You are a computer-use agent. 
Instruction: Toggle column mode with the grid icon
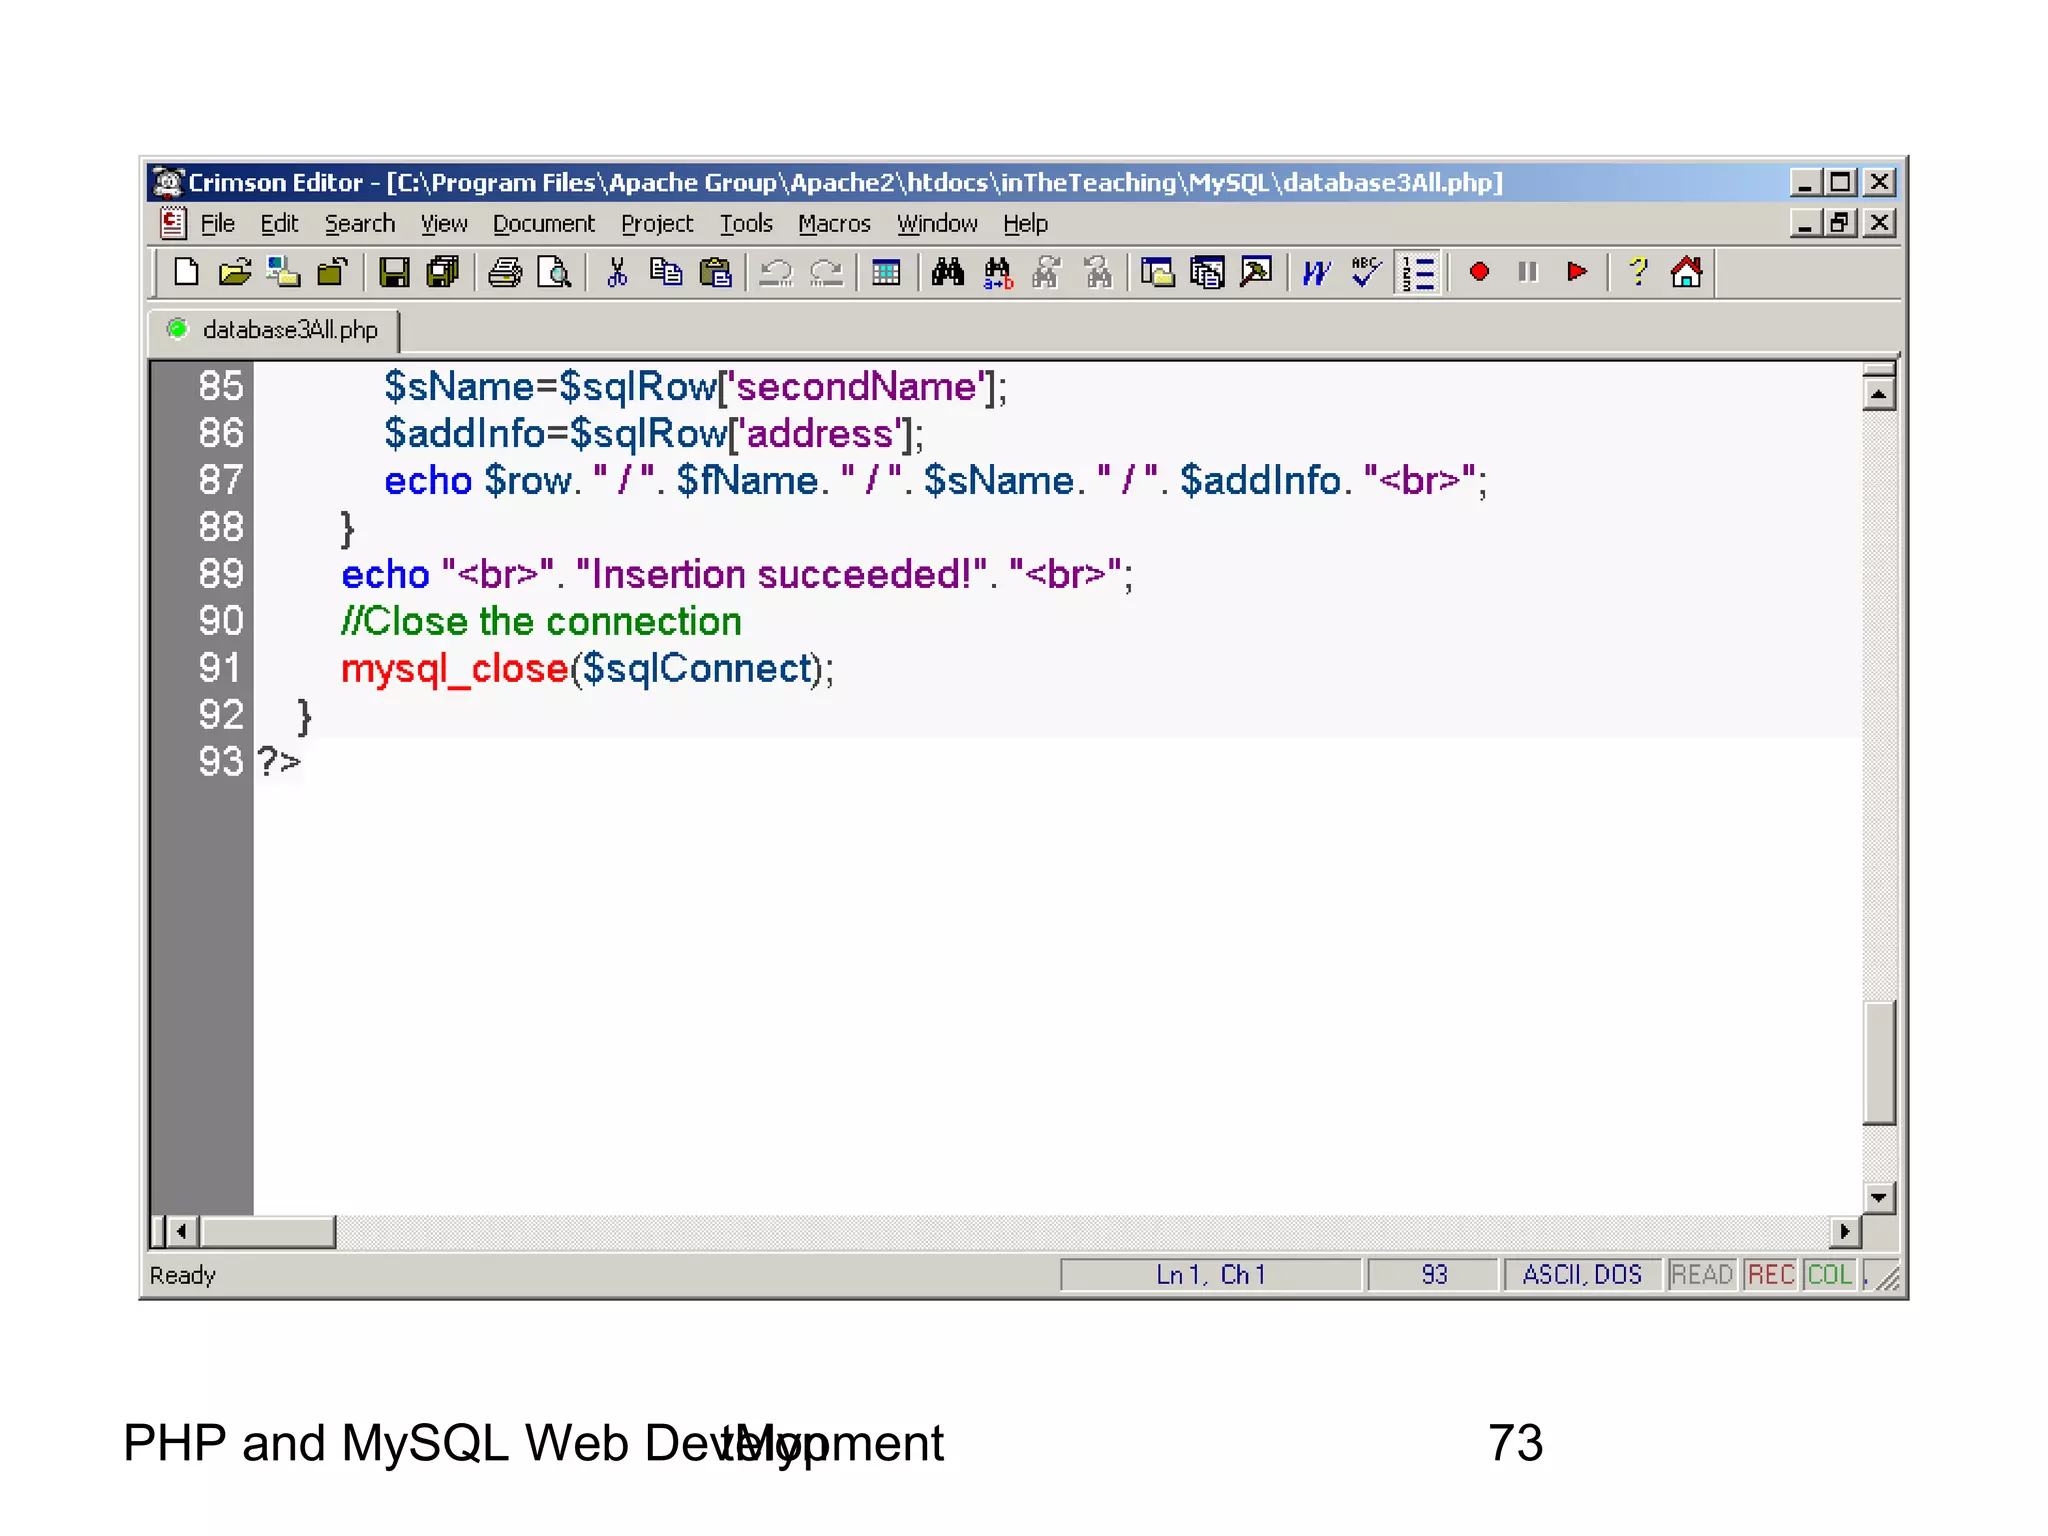click(x=886, y=273)
